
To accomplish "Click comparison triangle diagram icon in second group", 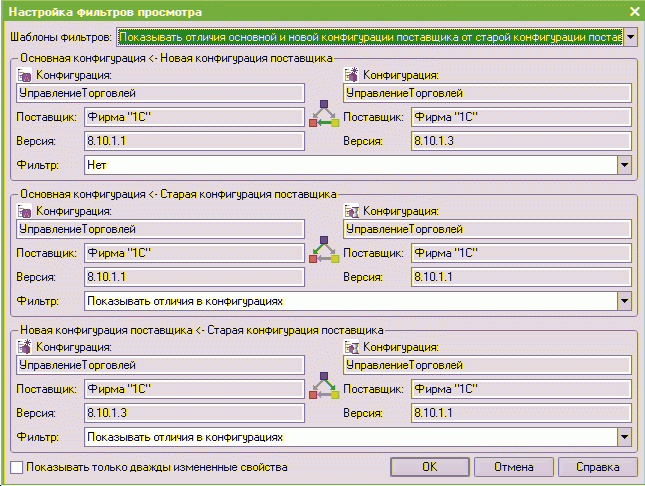I will click(324, 249).
